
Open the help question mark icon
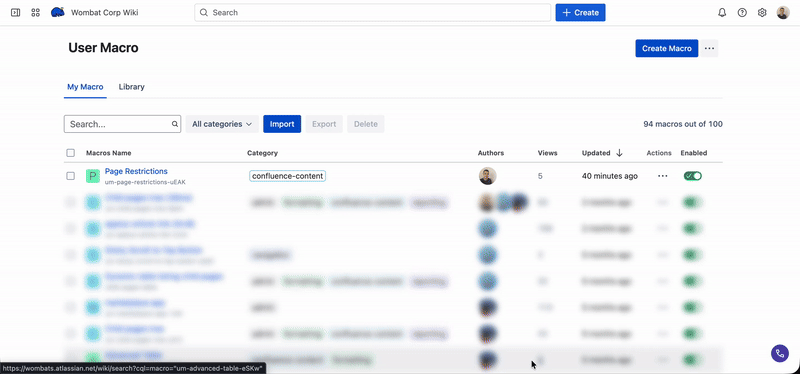coord(742,13)
